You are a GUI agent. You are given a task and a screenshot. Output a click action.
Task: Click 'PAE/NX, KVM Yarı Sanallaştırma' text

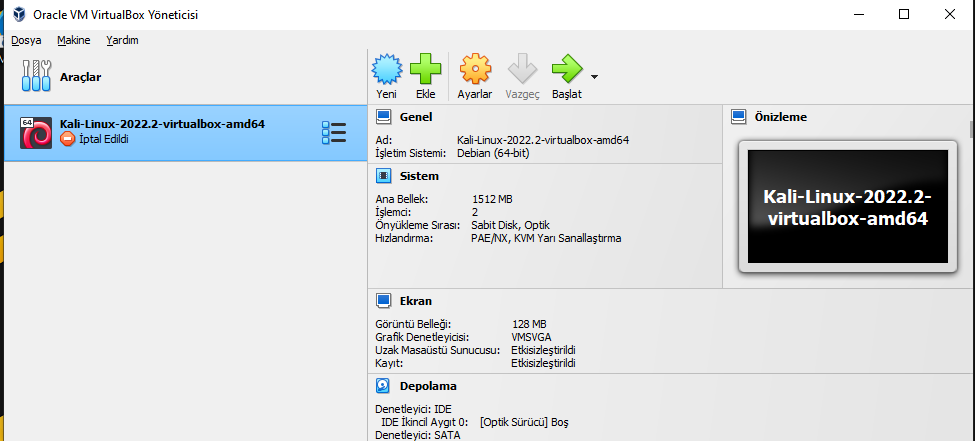coord(547,238)
